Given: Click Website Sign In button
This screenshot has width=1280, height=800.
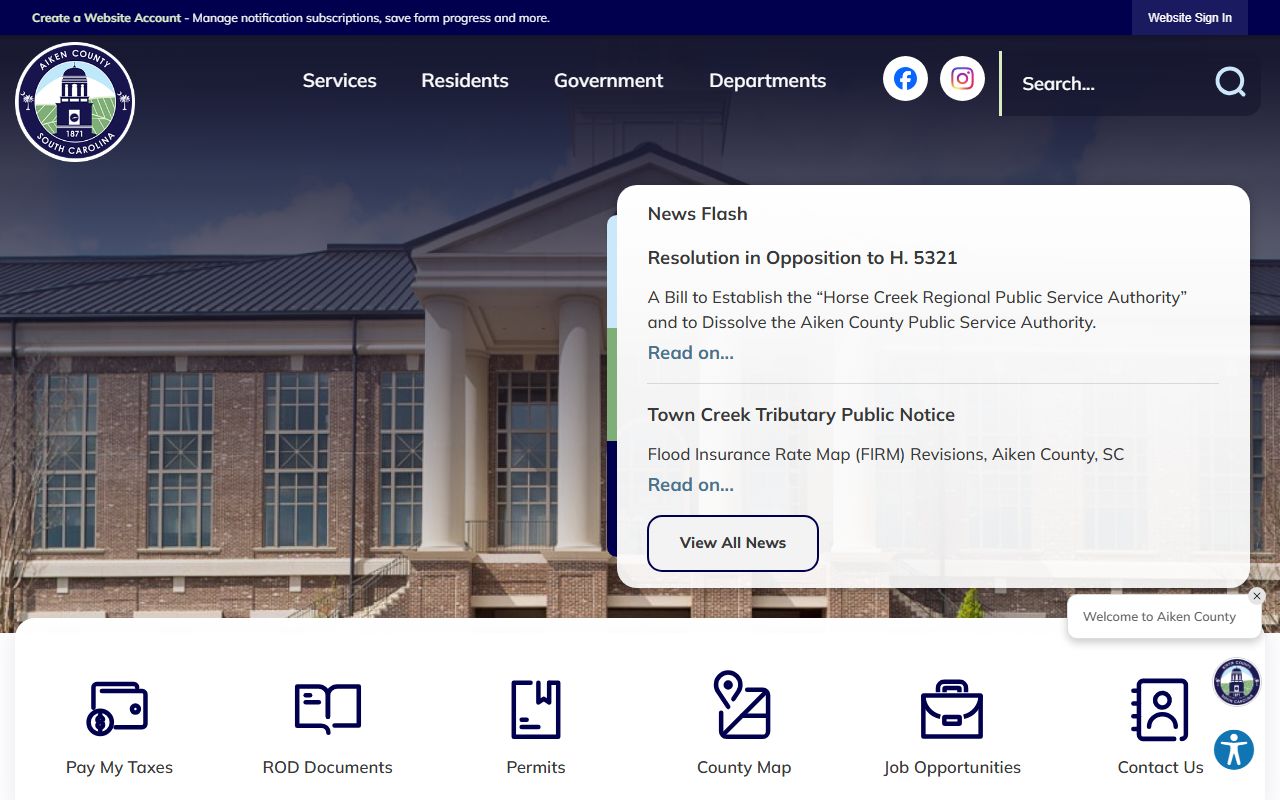Looking at the screenshot, I should pos(1190,18).
